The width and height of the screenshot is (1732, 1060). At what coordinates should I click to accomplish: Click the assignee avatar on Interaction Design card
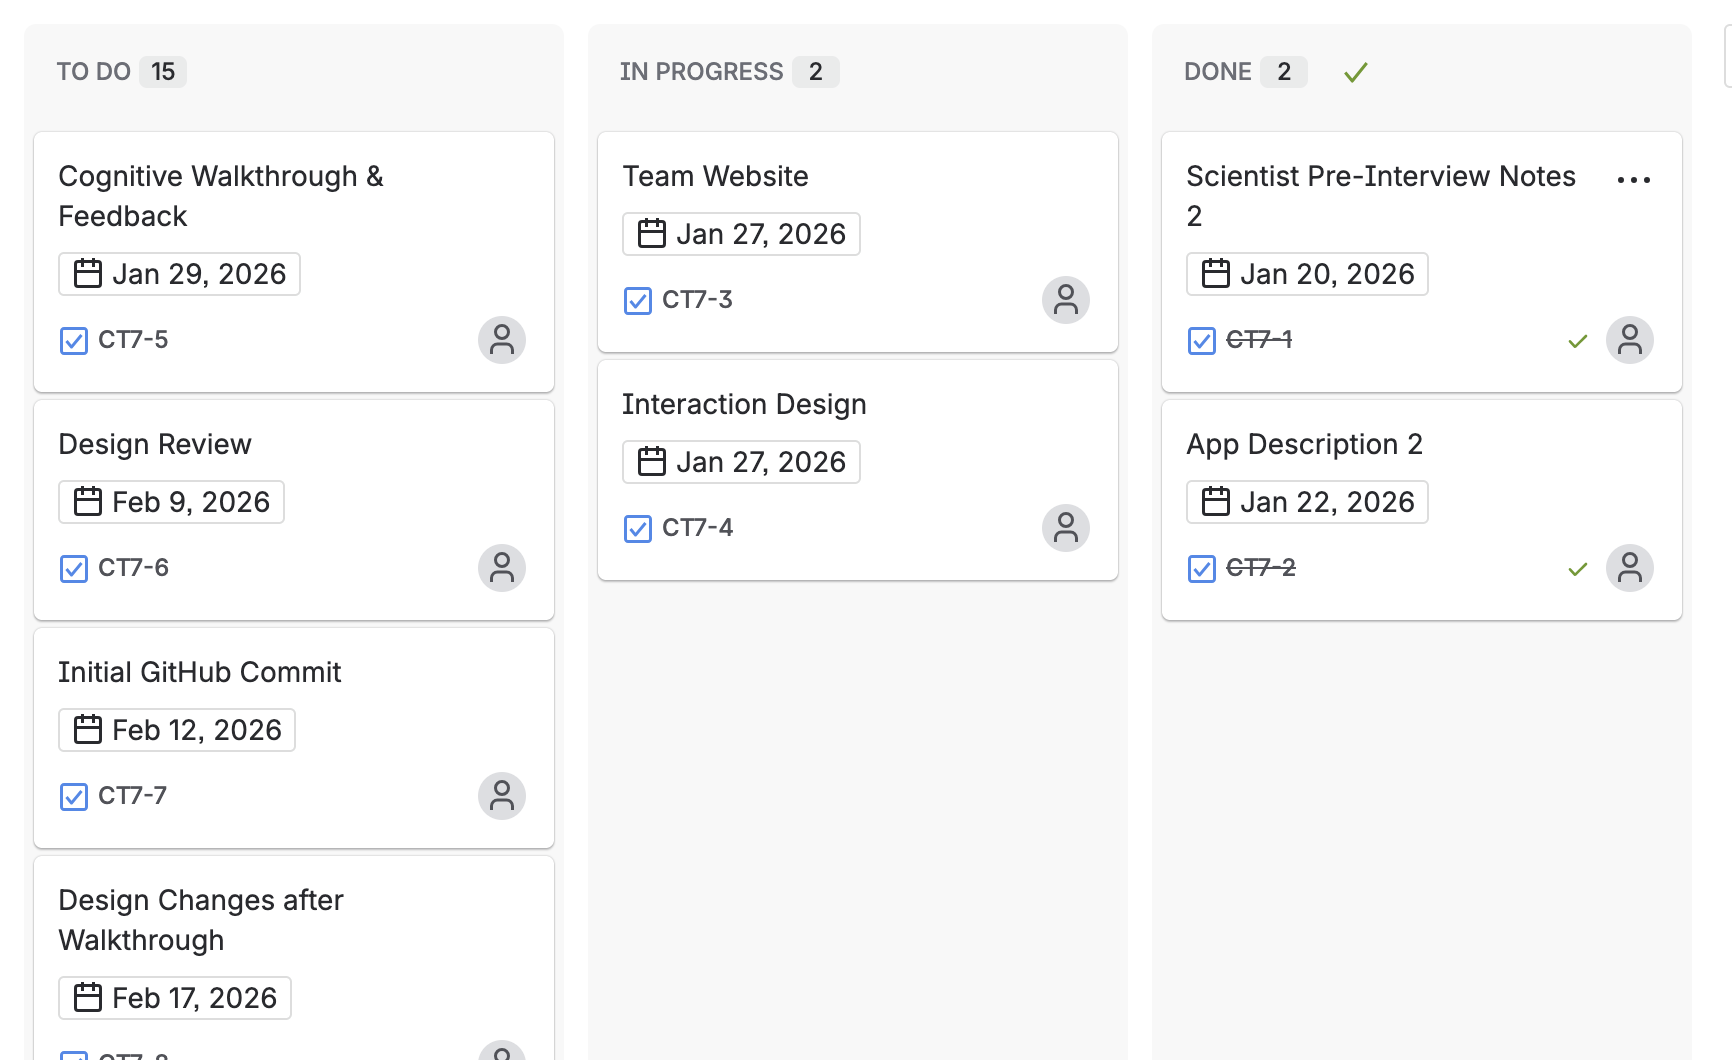coord(1065,528)
